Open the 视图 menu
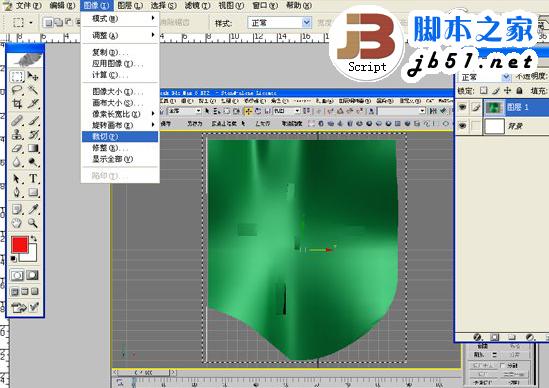 click(x=231, y=5)
